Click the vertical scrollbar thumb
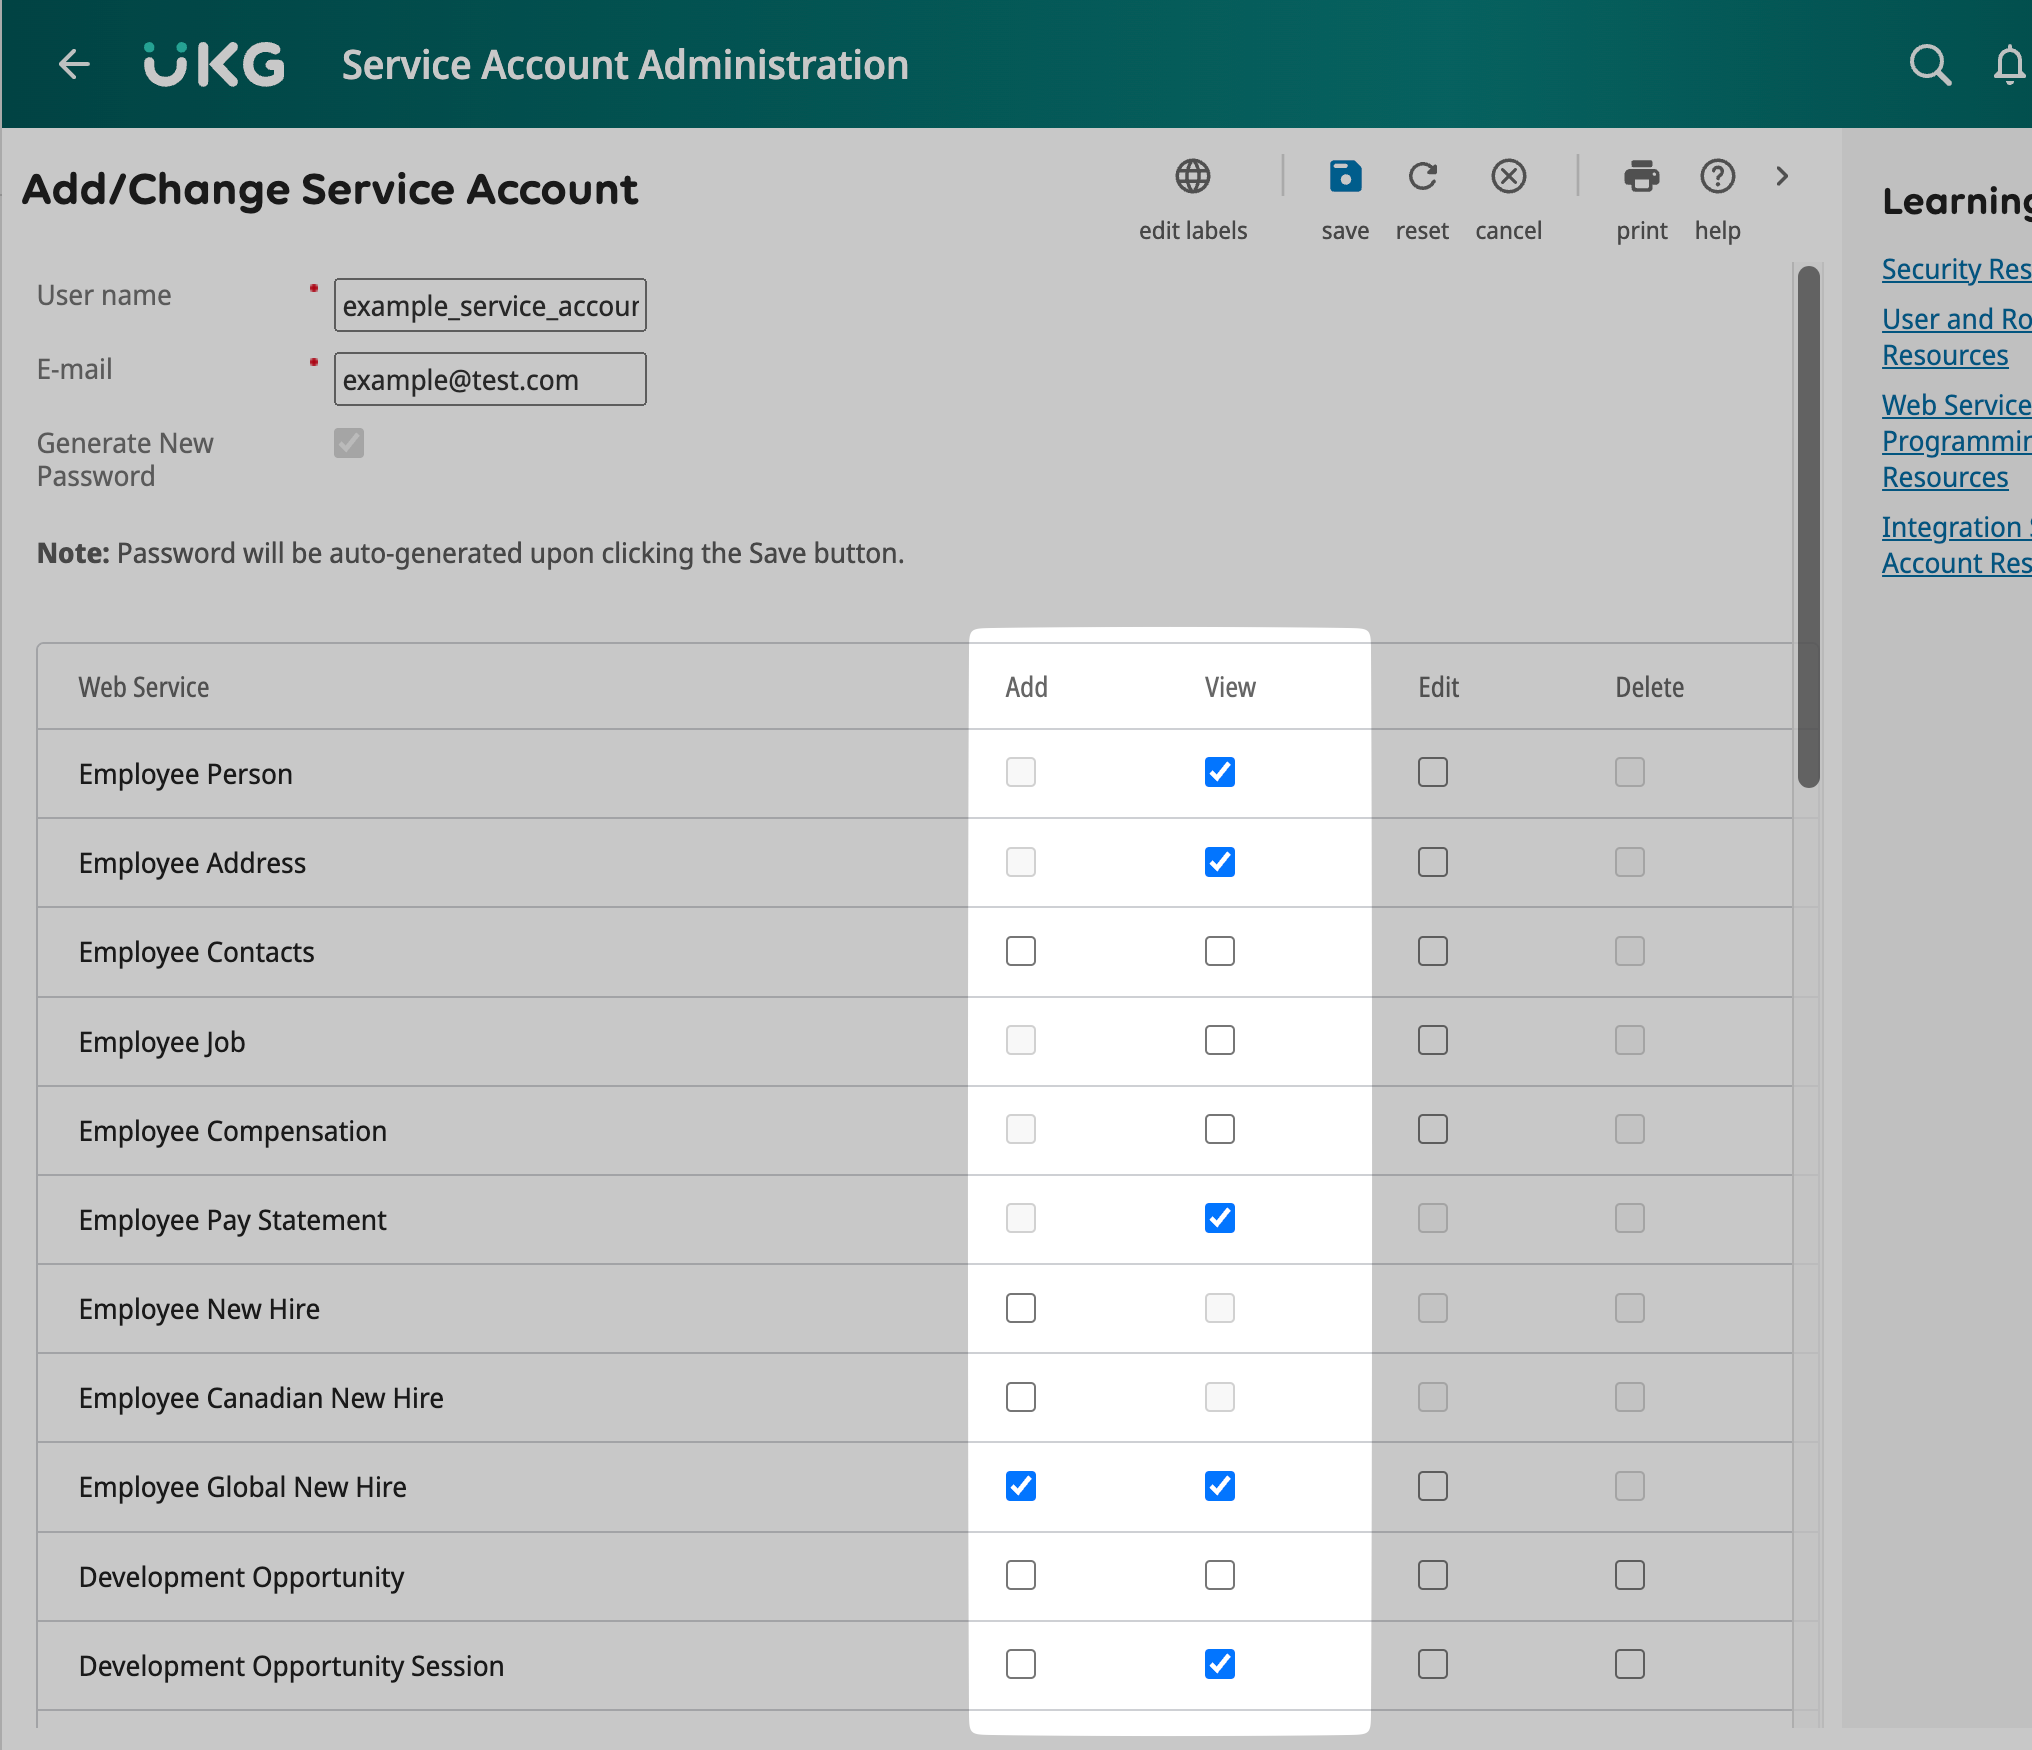 pos(1808,525)
